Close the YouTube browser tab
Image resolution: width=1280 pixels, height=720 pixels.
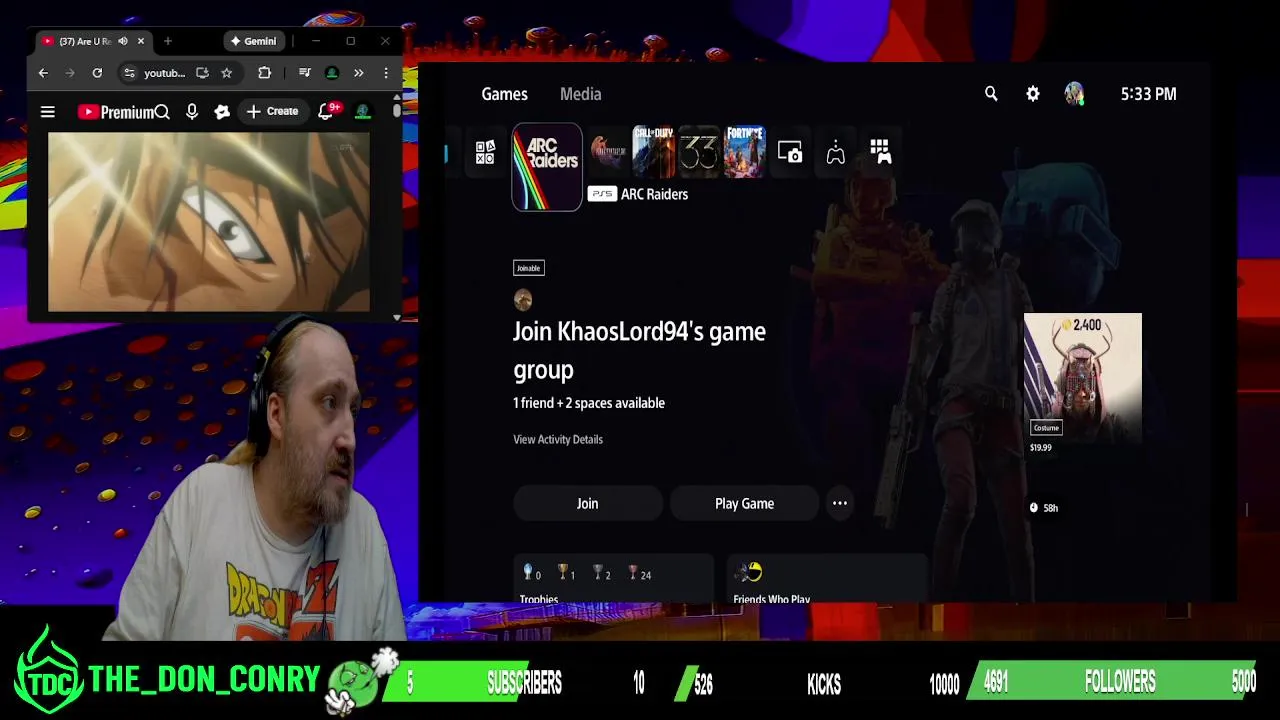[141, 41]
